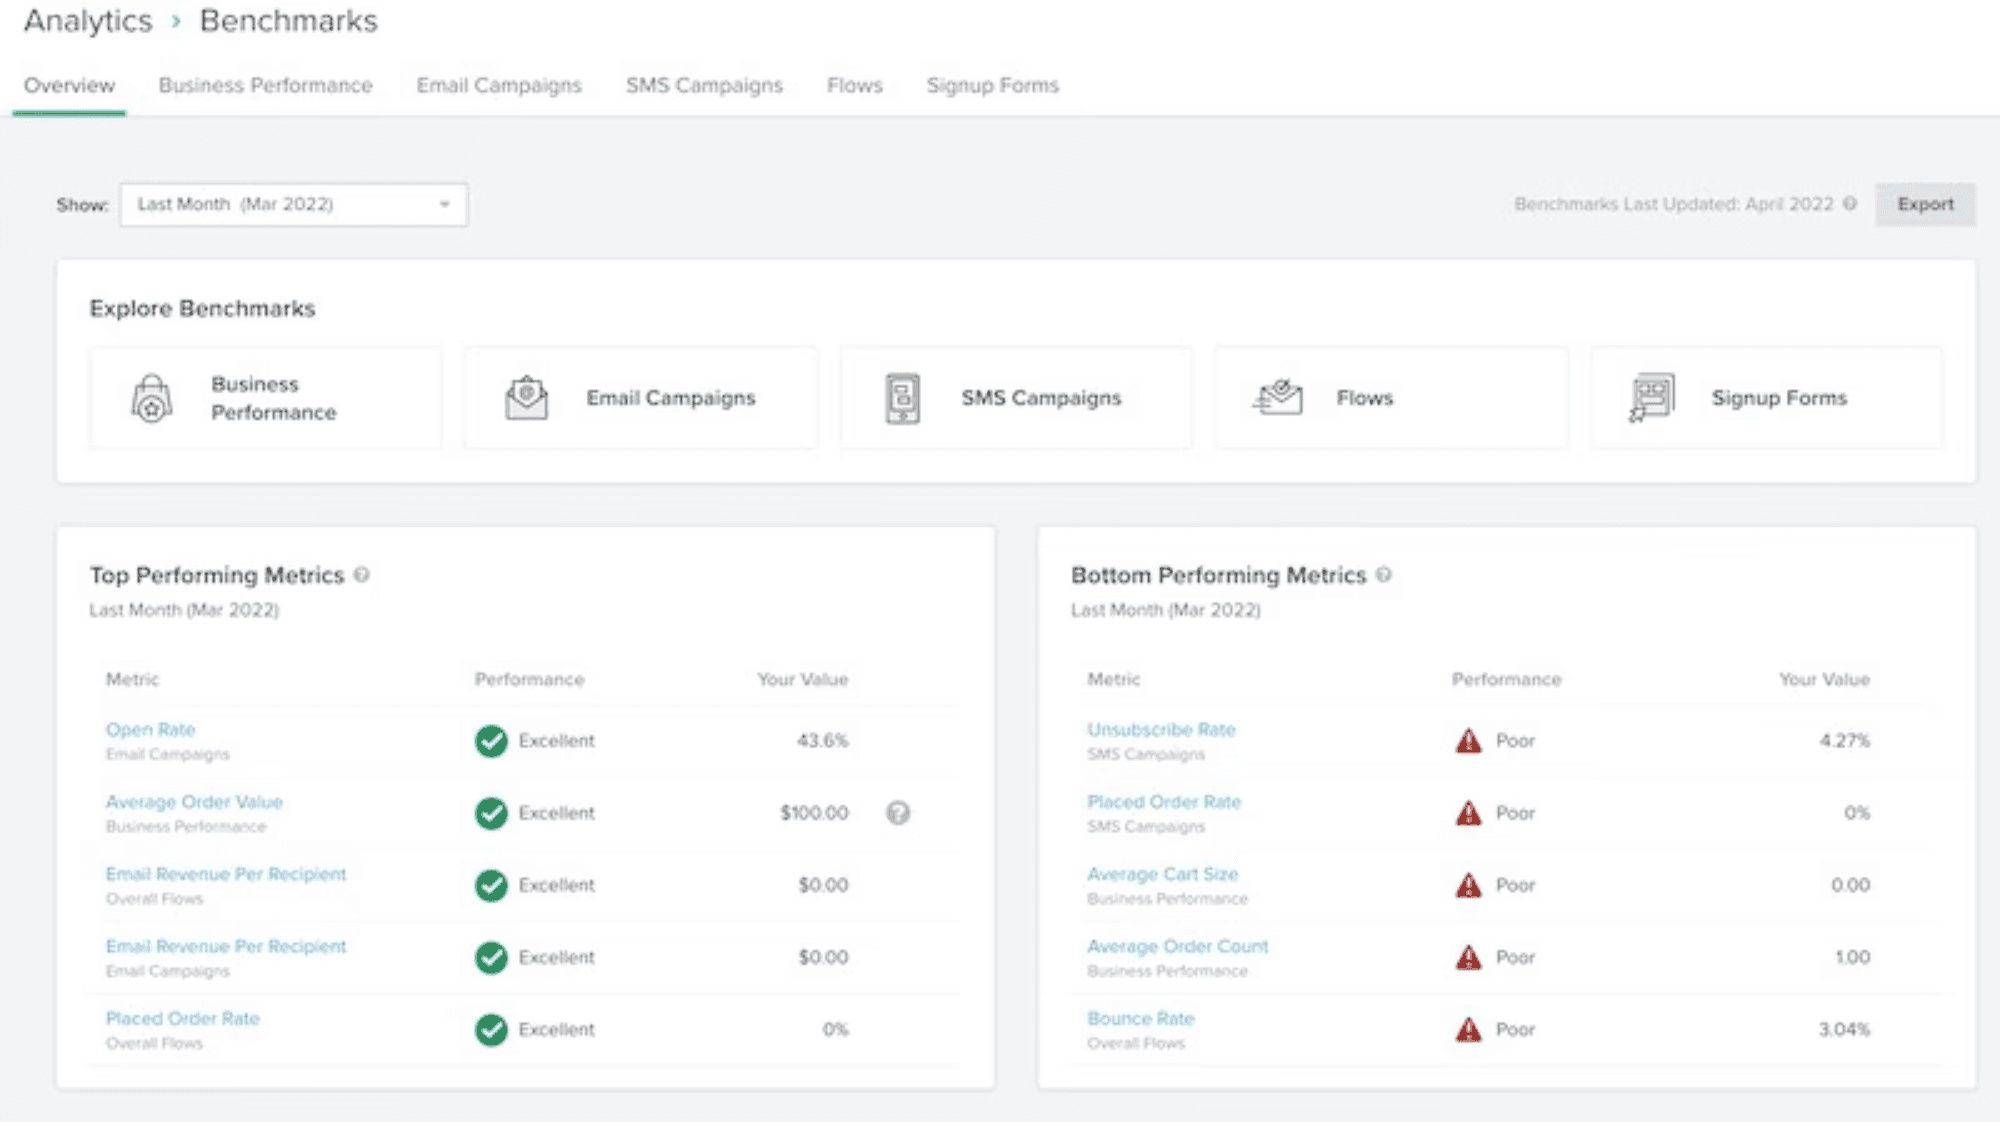2000x1122 pixels.
Task: Click the Signup Forms icon
Action: click(1652, 398)
